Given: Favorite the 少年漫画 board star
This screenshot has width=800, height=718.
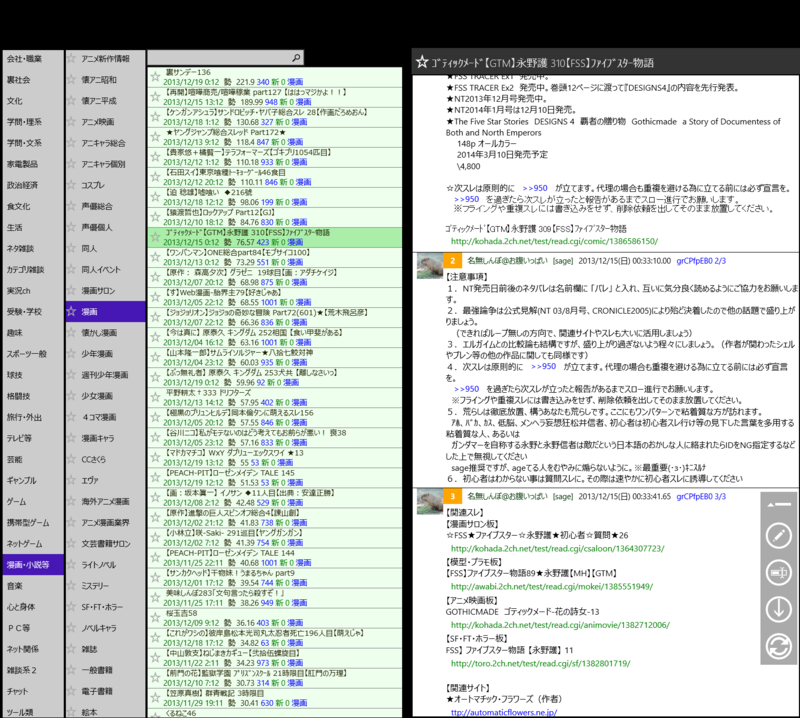Looking at the screenshot, I should click(x=71, y=354).
